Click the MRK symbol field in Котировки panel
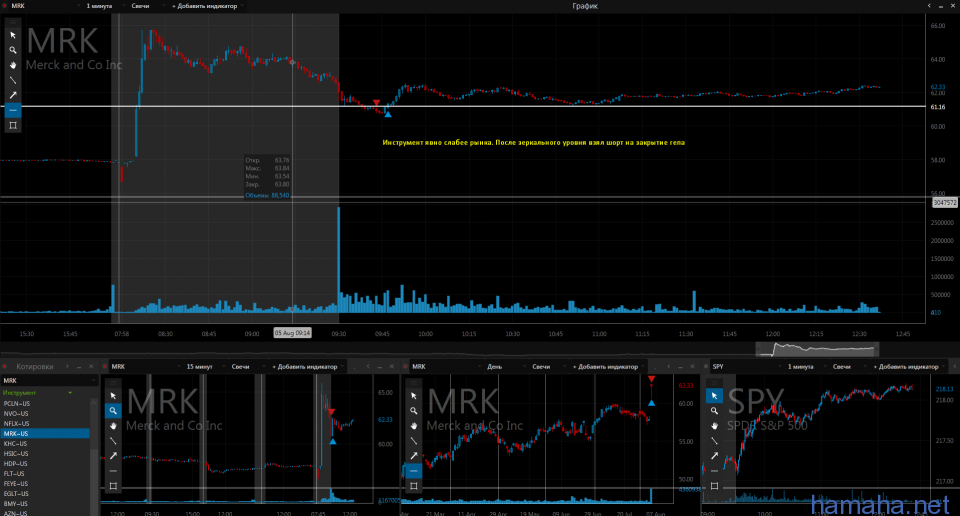This screenshot has height=516, width=960. (49, 381)
